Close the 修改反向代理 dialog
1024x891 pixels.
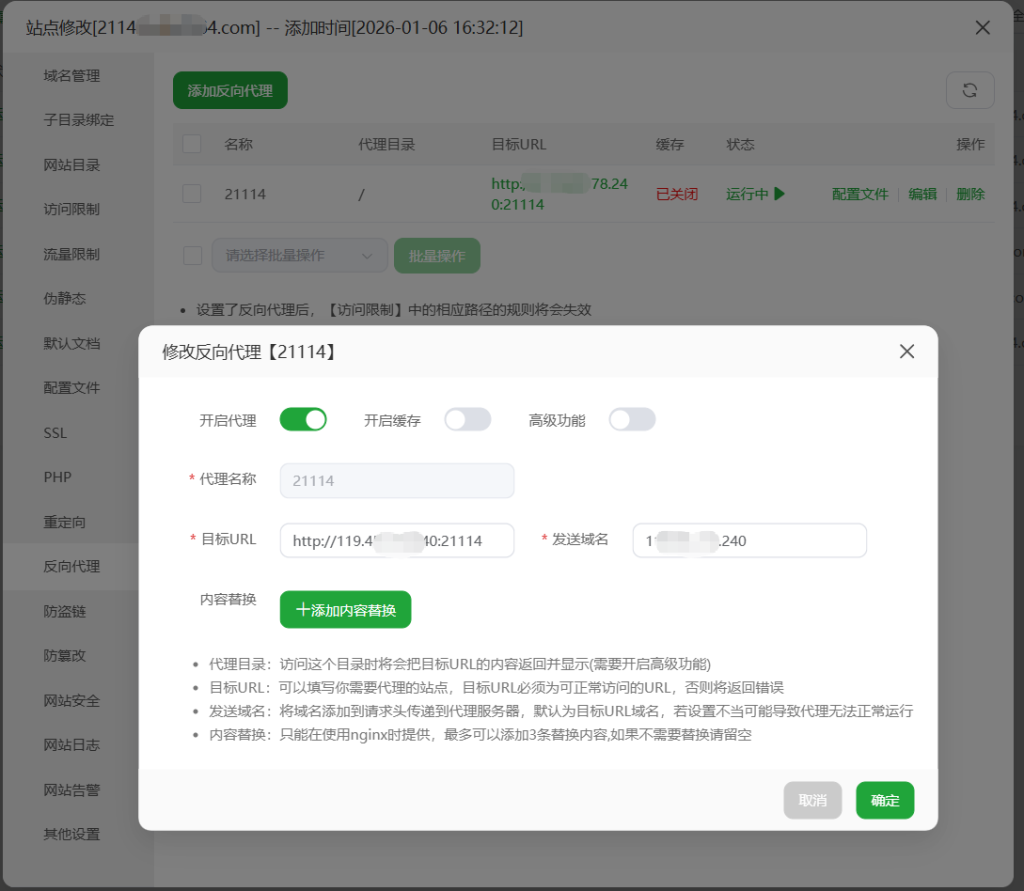[x=906, y=351]
